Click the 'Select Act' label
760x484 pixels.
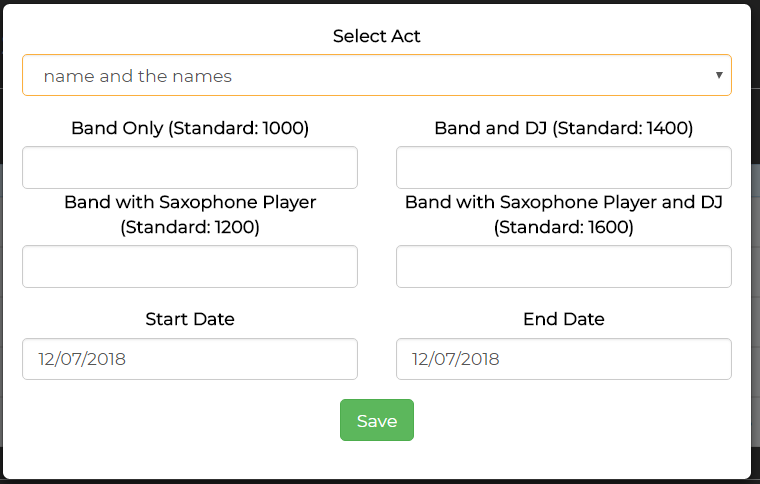point(376,36)
